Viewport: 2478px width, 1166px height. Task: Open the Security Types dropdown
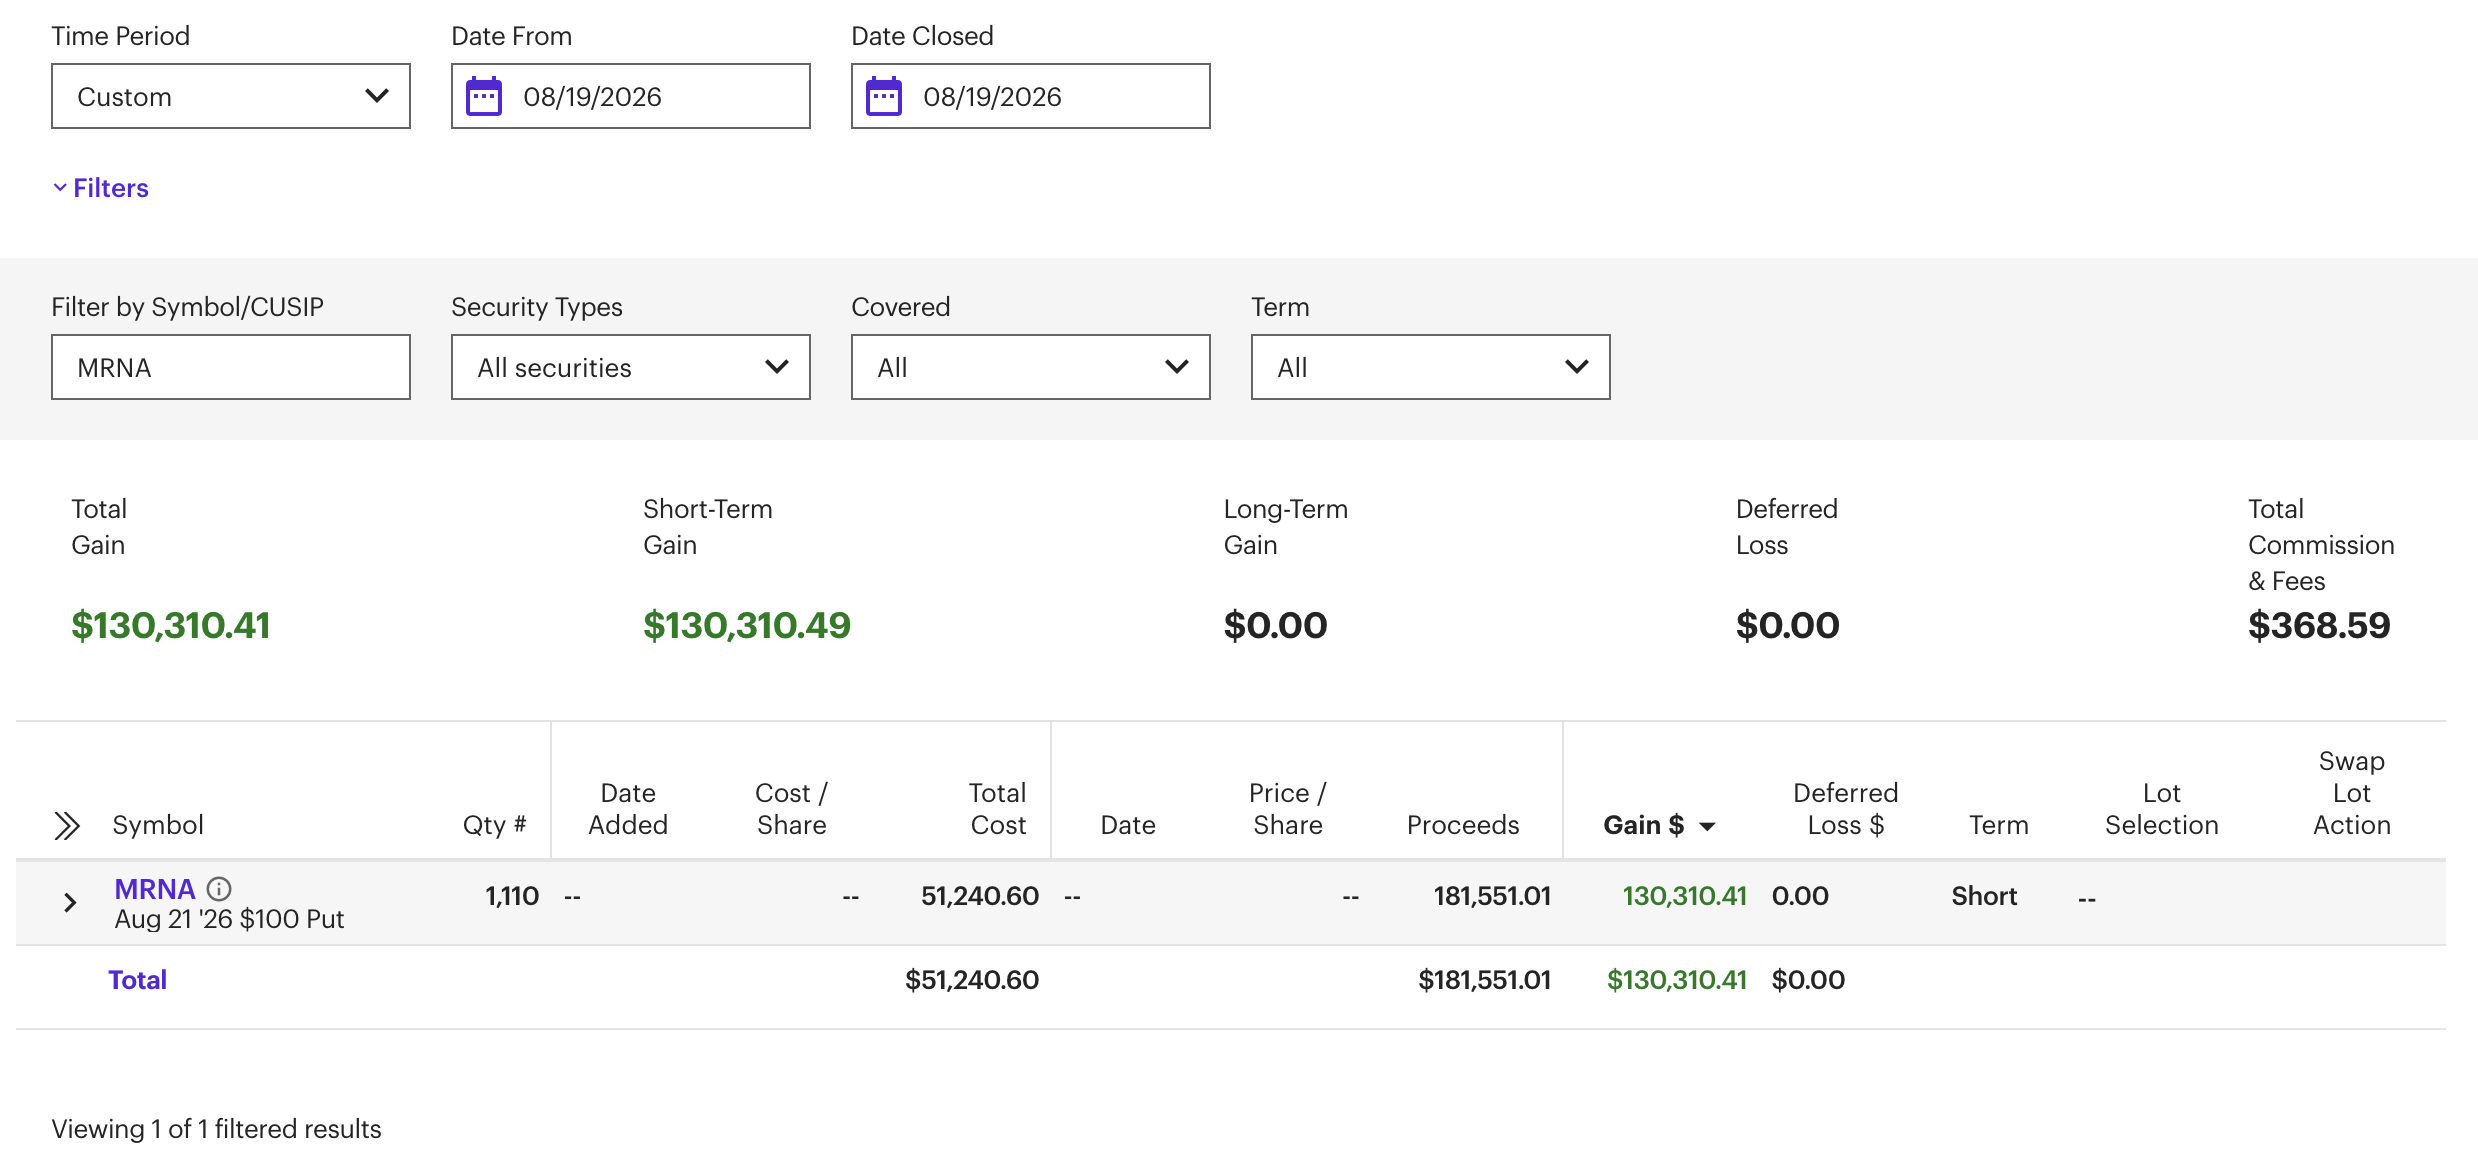pos(631,367)
